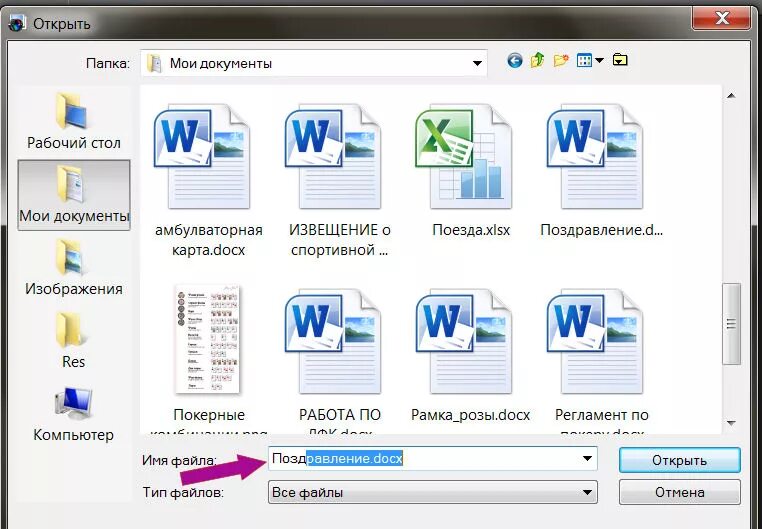Open the views menu grid icon
Screen dimensions: 762x529
(584, 61)
